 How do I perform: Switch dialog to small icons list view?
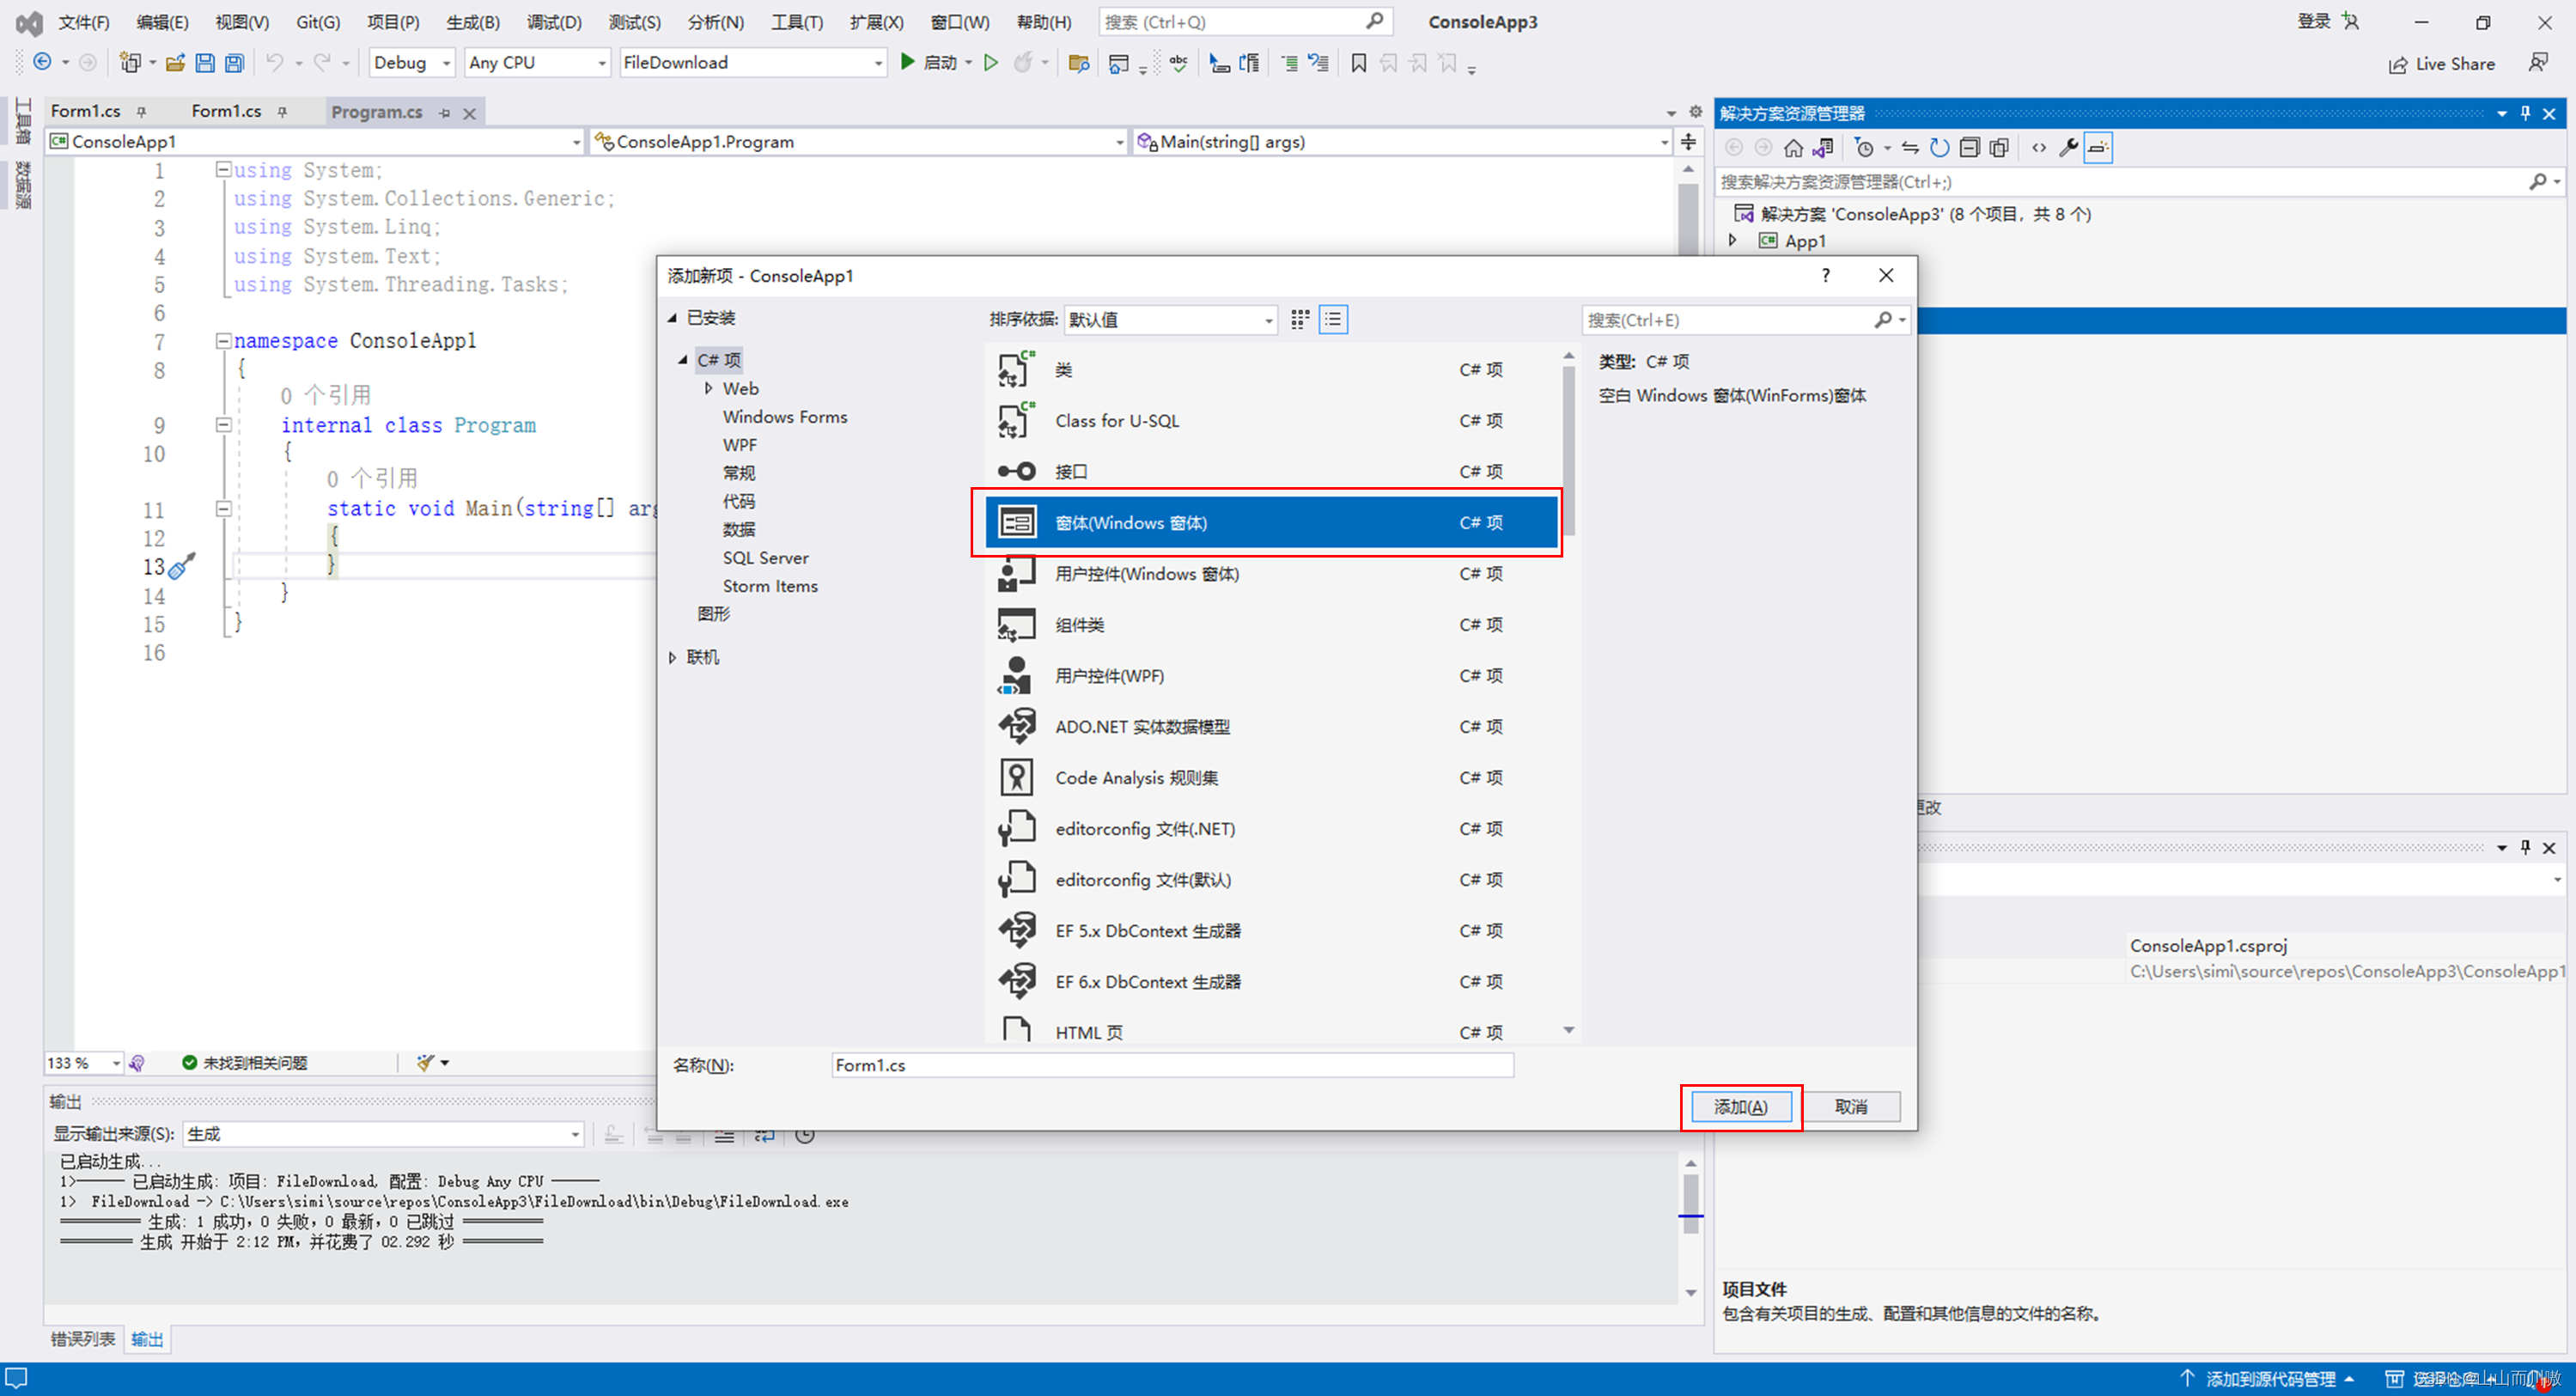pos(1333,319)
